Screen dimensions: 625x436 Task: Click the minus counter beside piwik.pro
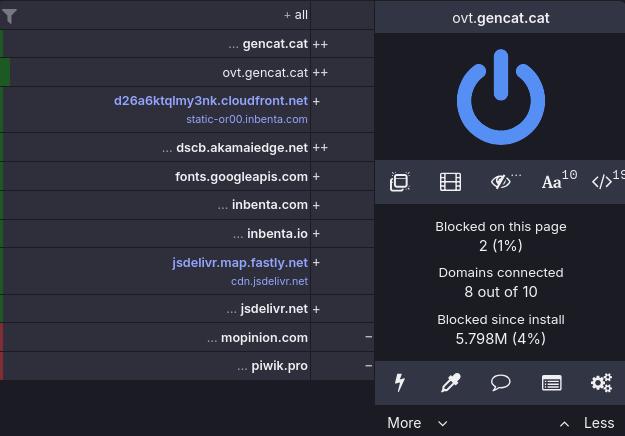(368, 365)
